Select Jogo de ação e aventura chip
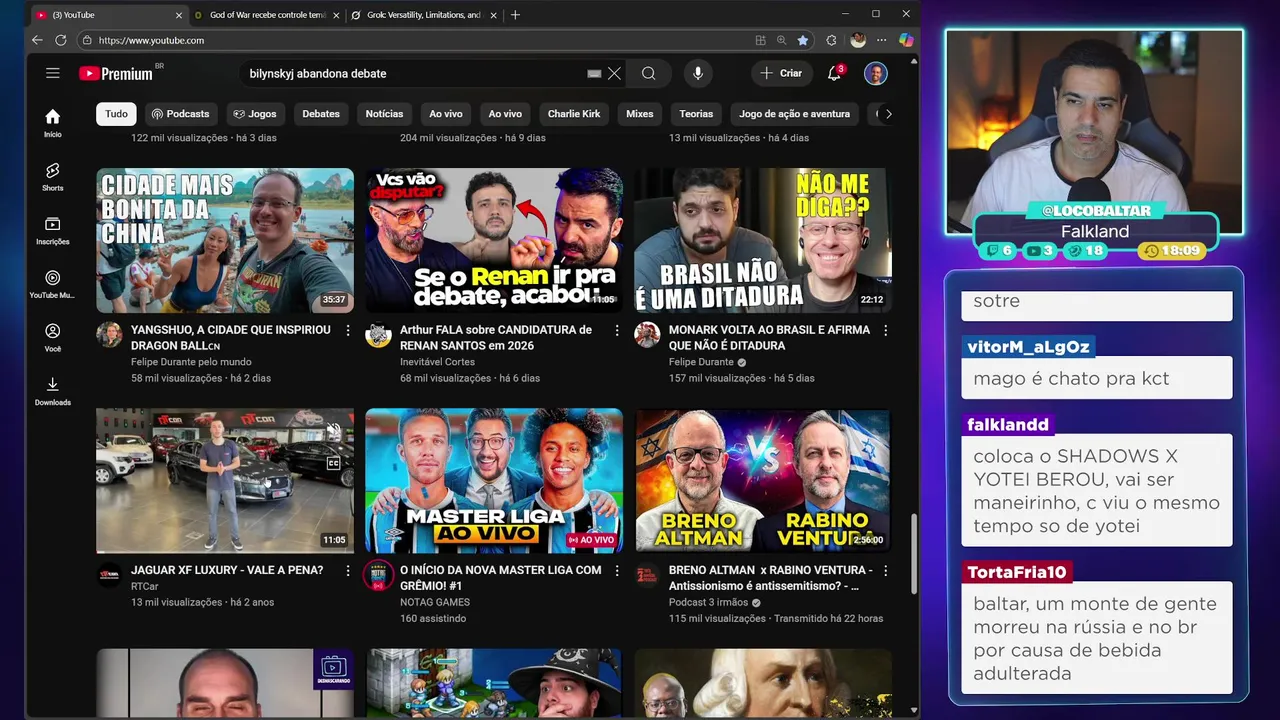 pyautogui.click(x=794, y=114)
